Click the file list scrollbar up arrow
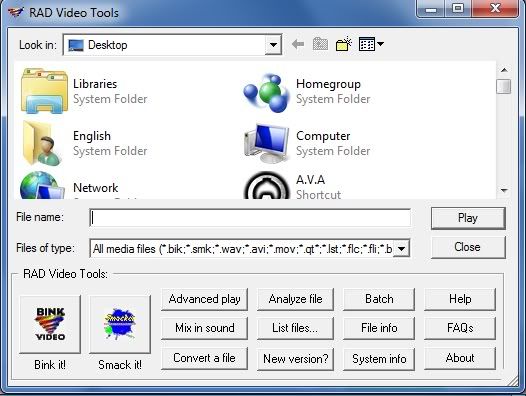 504,70
